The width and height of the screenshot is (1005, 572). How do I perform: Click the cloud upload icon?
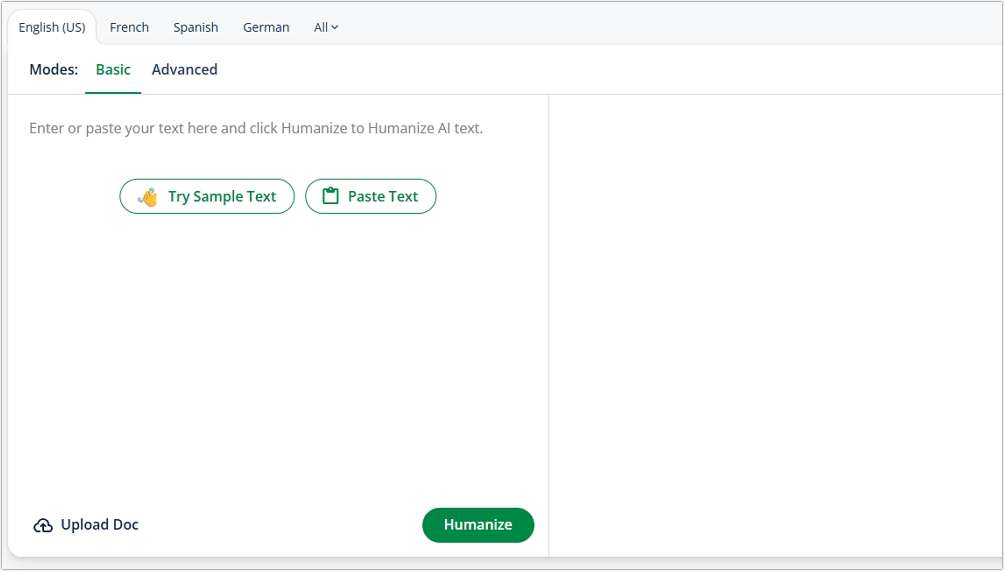click(43, 526)
